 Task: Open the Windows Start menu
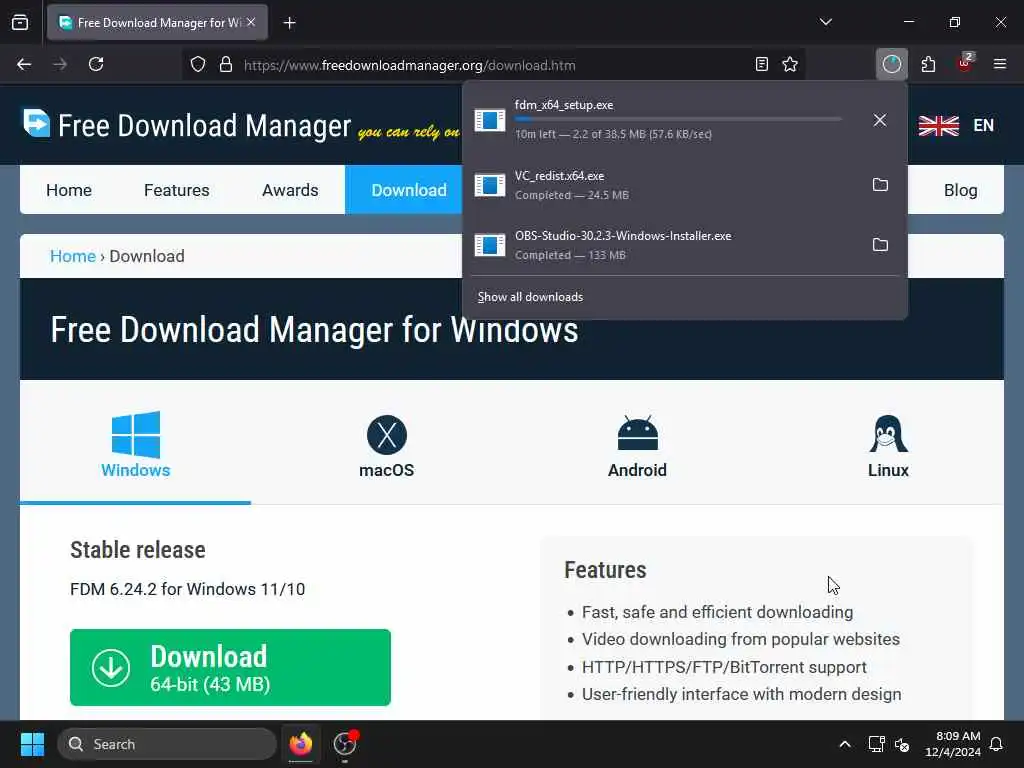32,744
